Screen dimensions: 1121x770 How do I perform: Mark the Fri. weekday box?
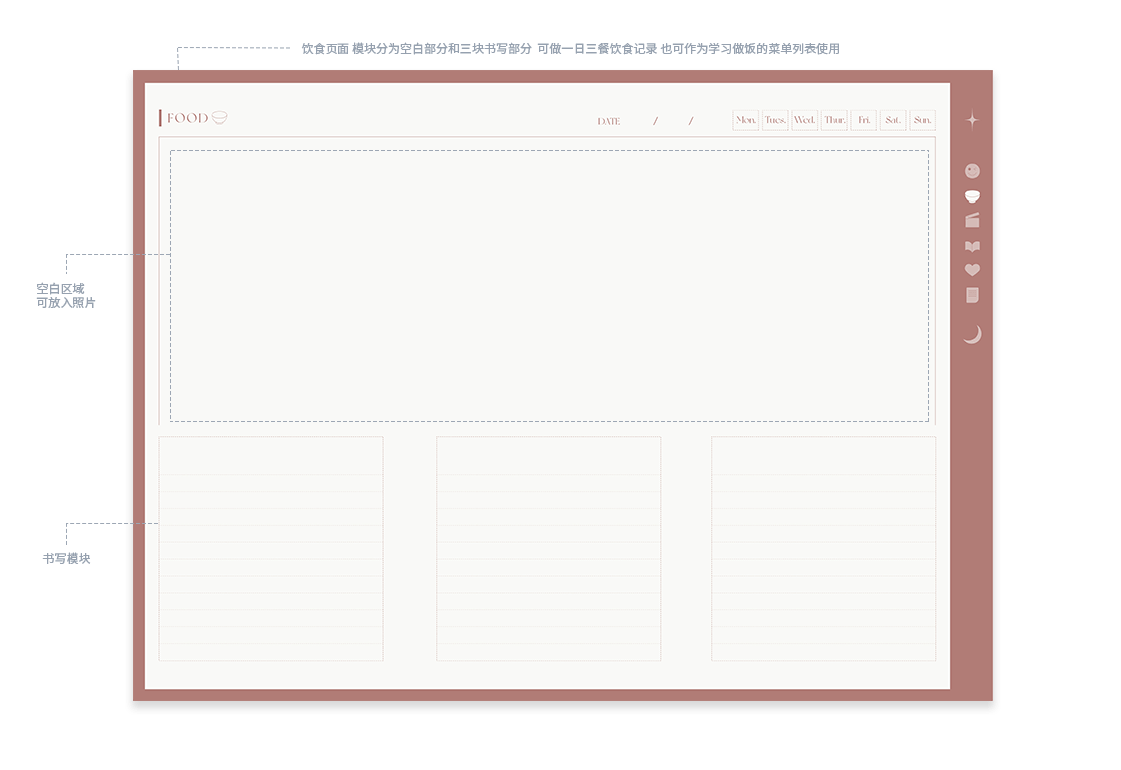(x=864, y=120)
